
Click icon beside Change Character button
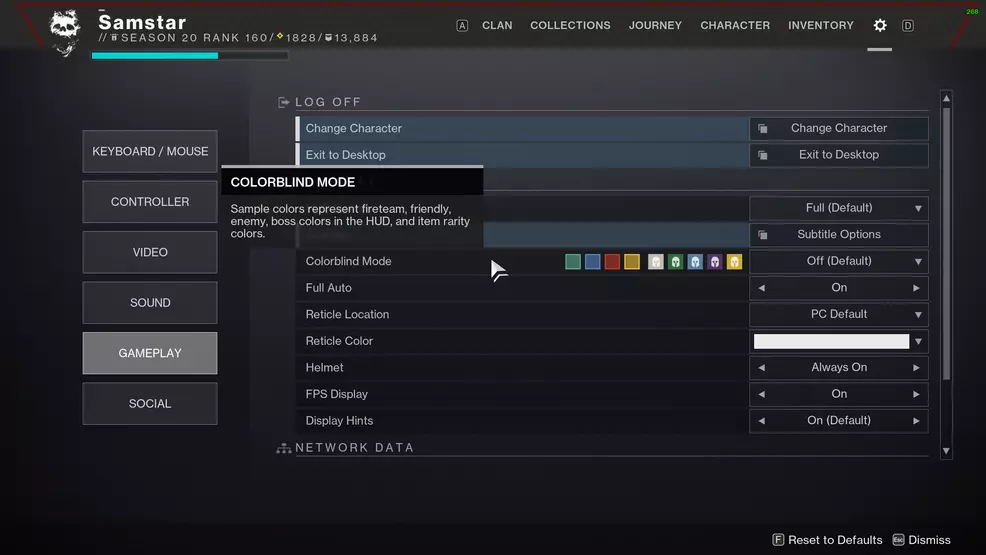(763, 129)
